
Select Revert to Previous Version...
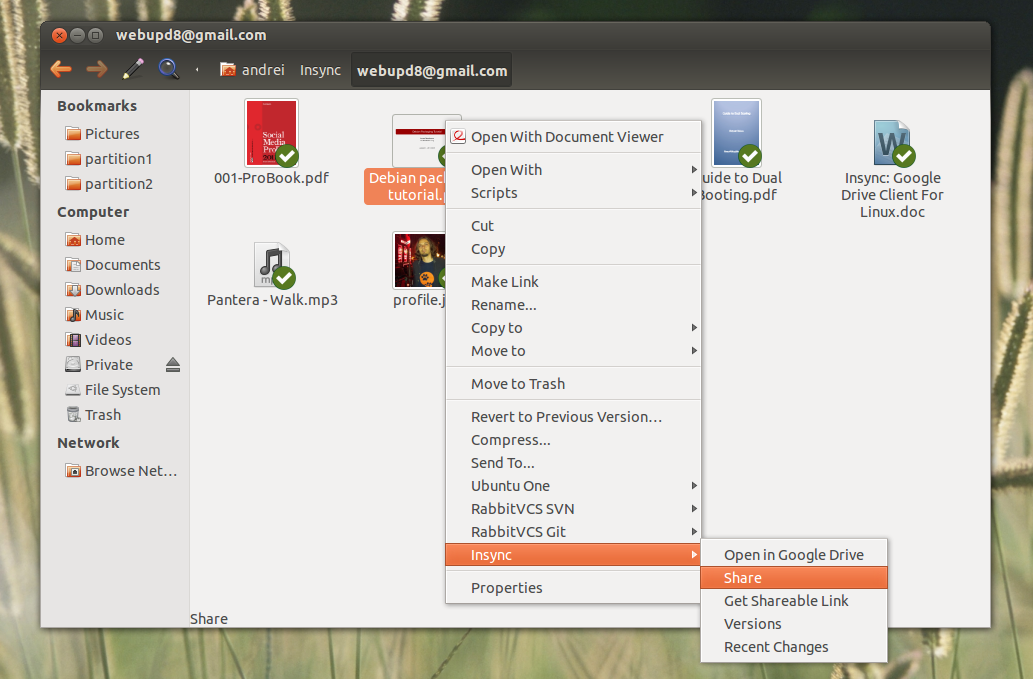573,417
